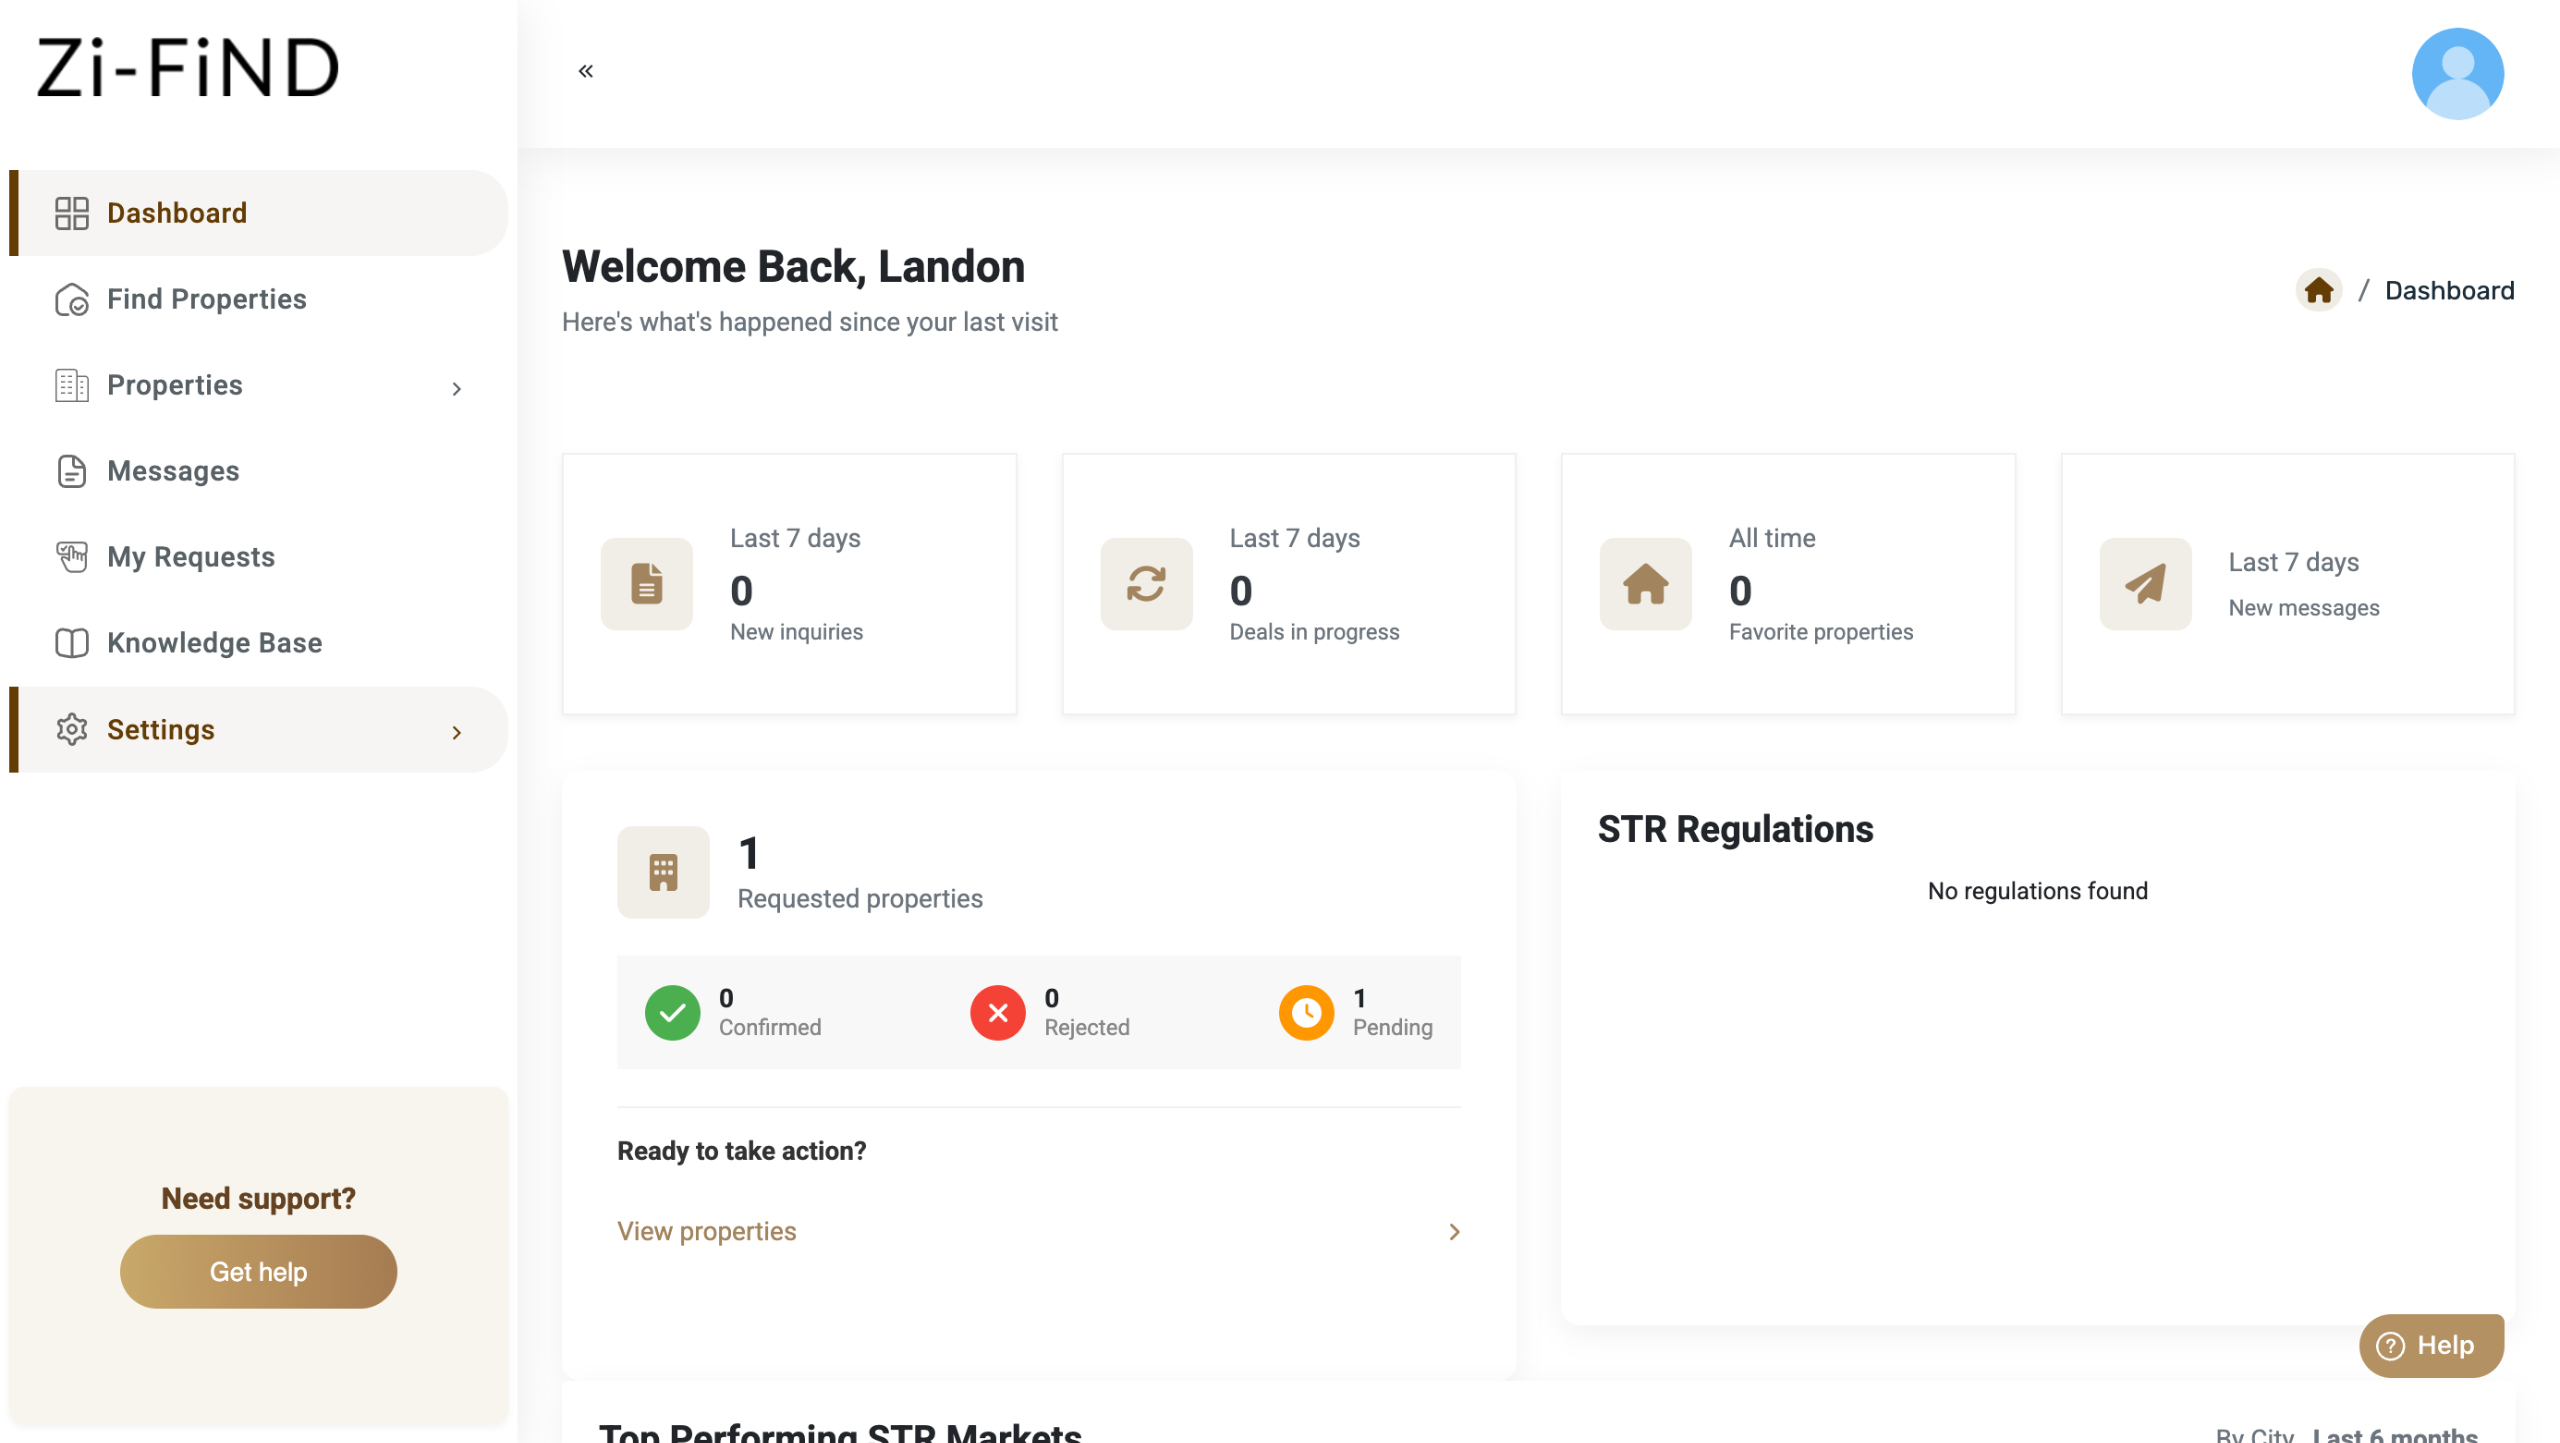
Task: Click the green Confirmed checkmark icon
Action: pyautogui.click(x=672, y=1012)
